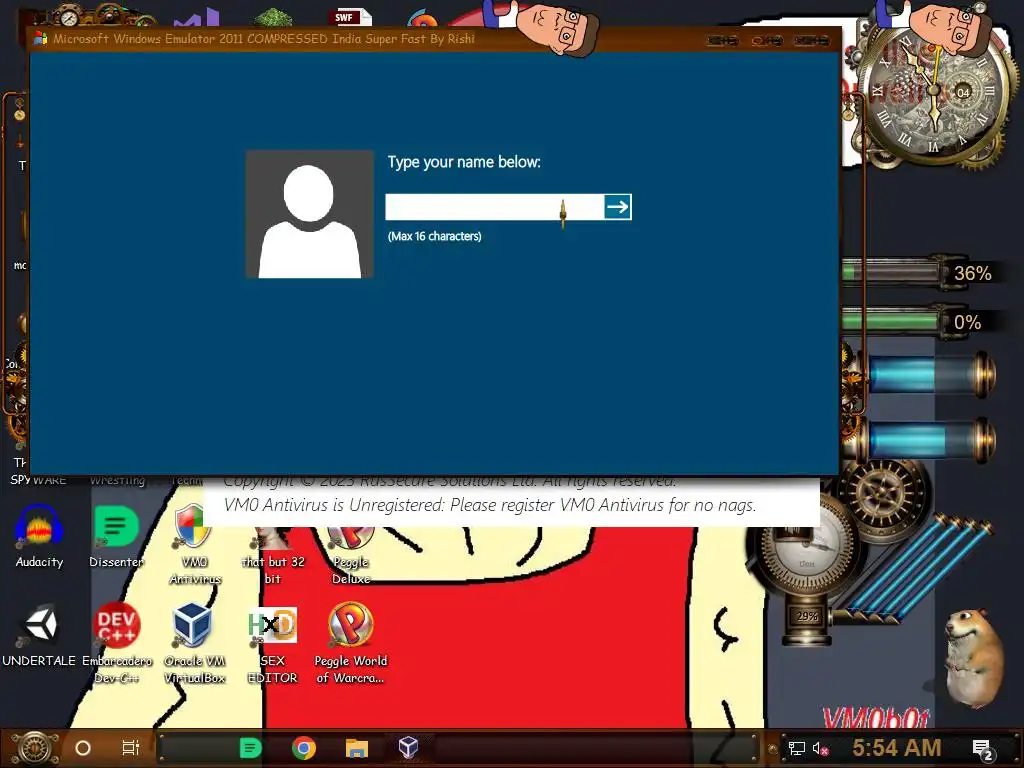Click the SWF file desktop icon
The image size is (1024, 768).
tap(353, 18)
